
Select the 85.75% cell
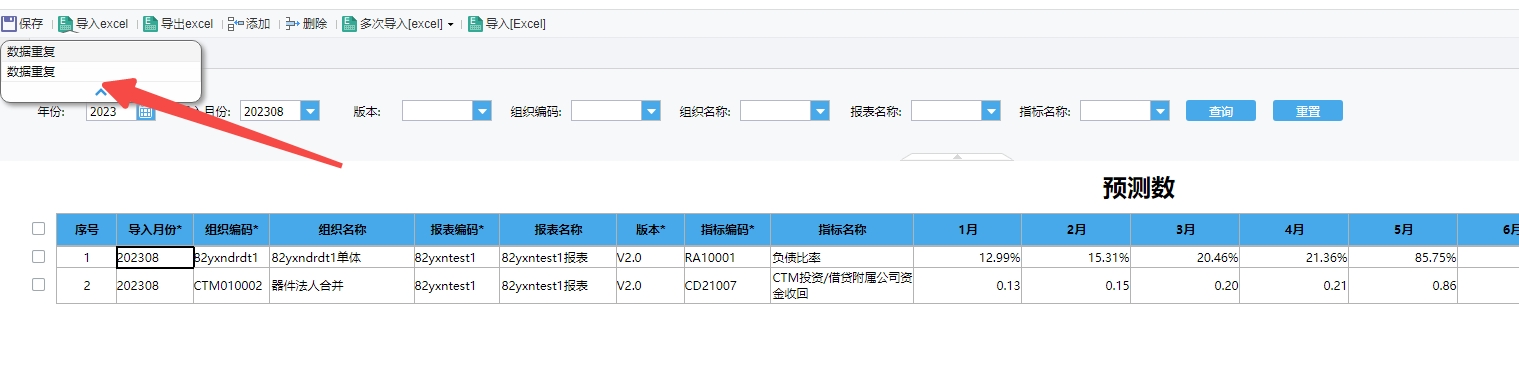pyautogui.click(x=1403, y=257)
